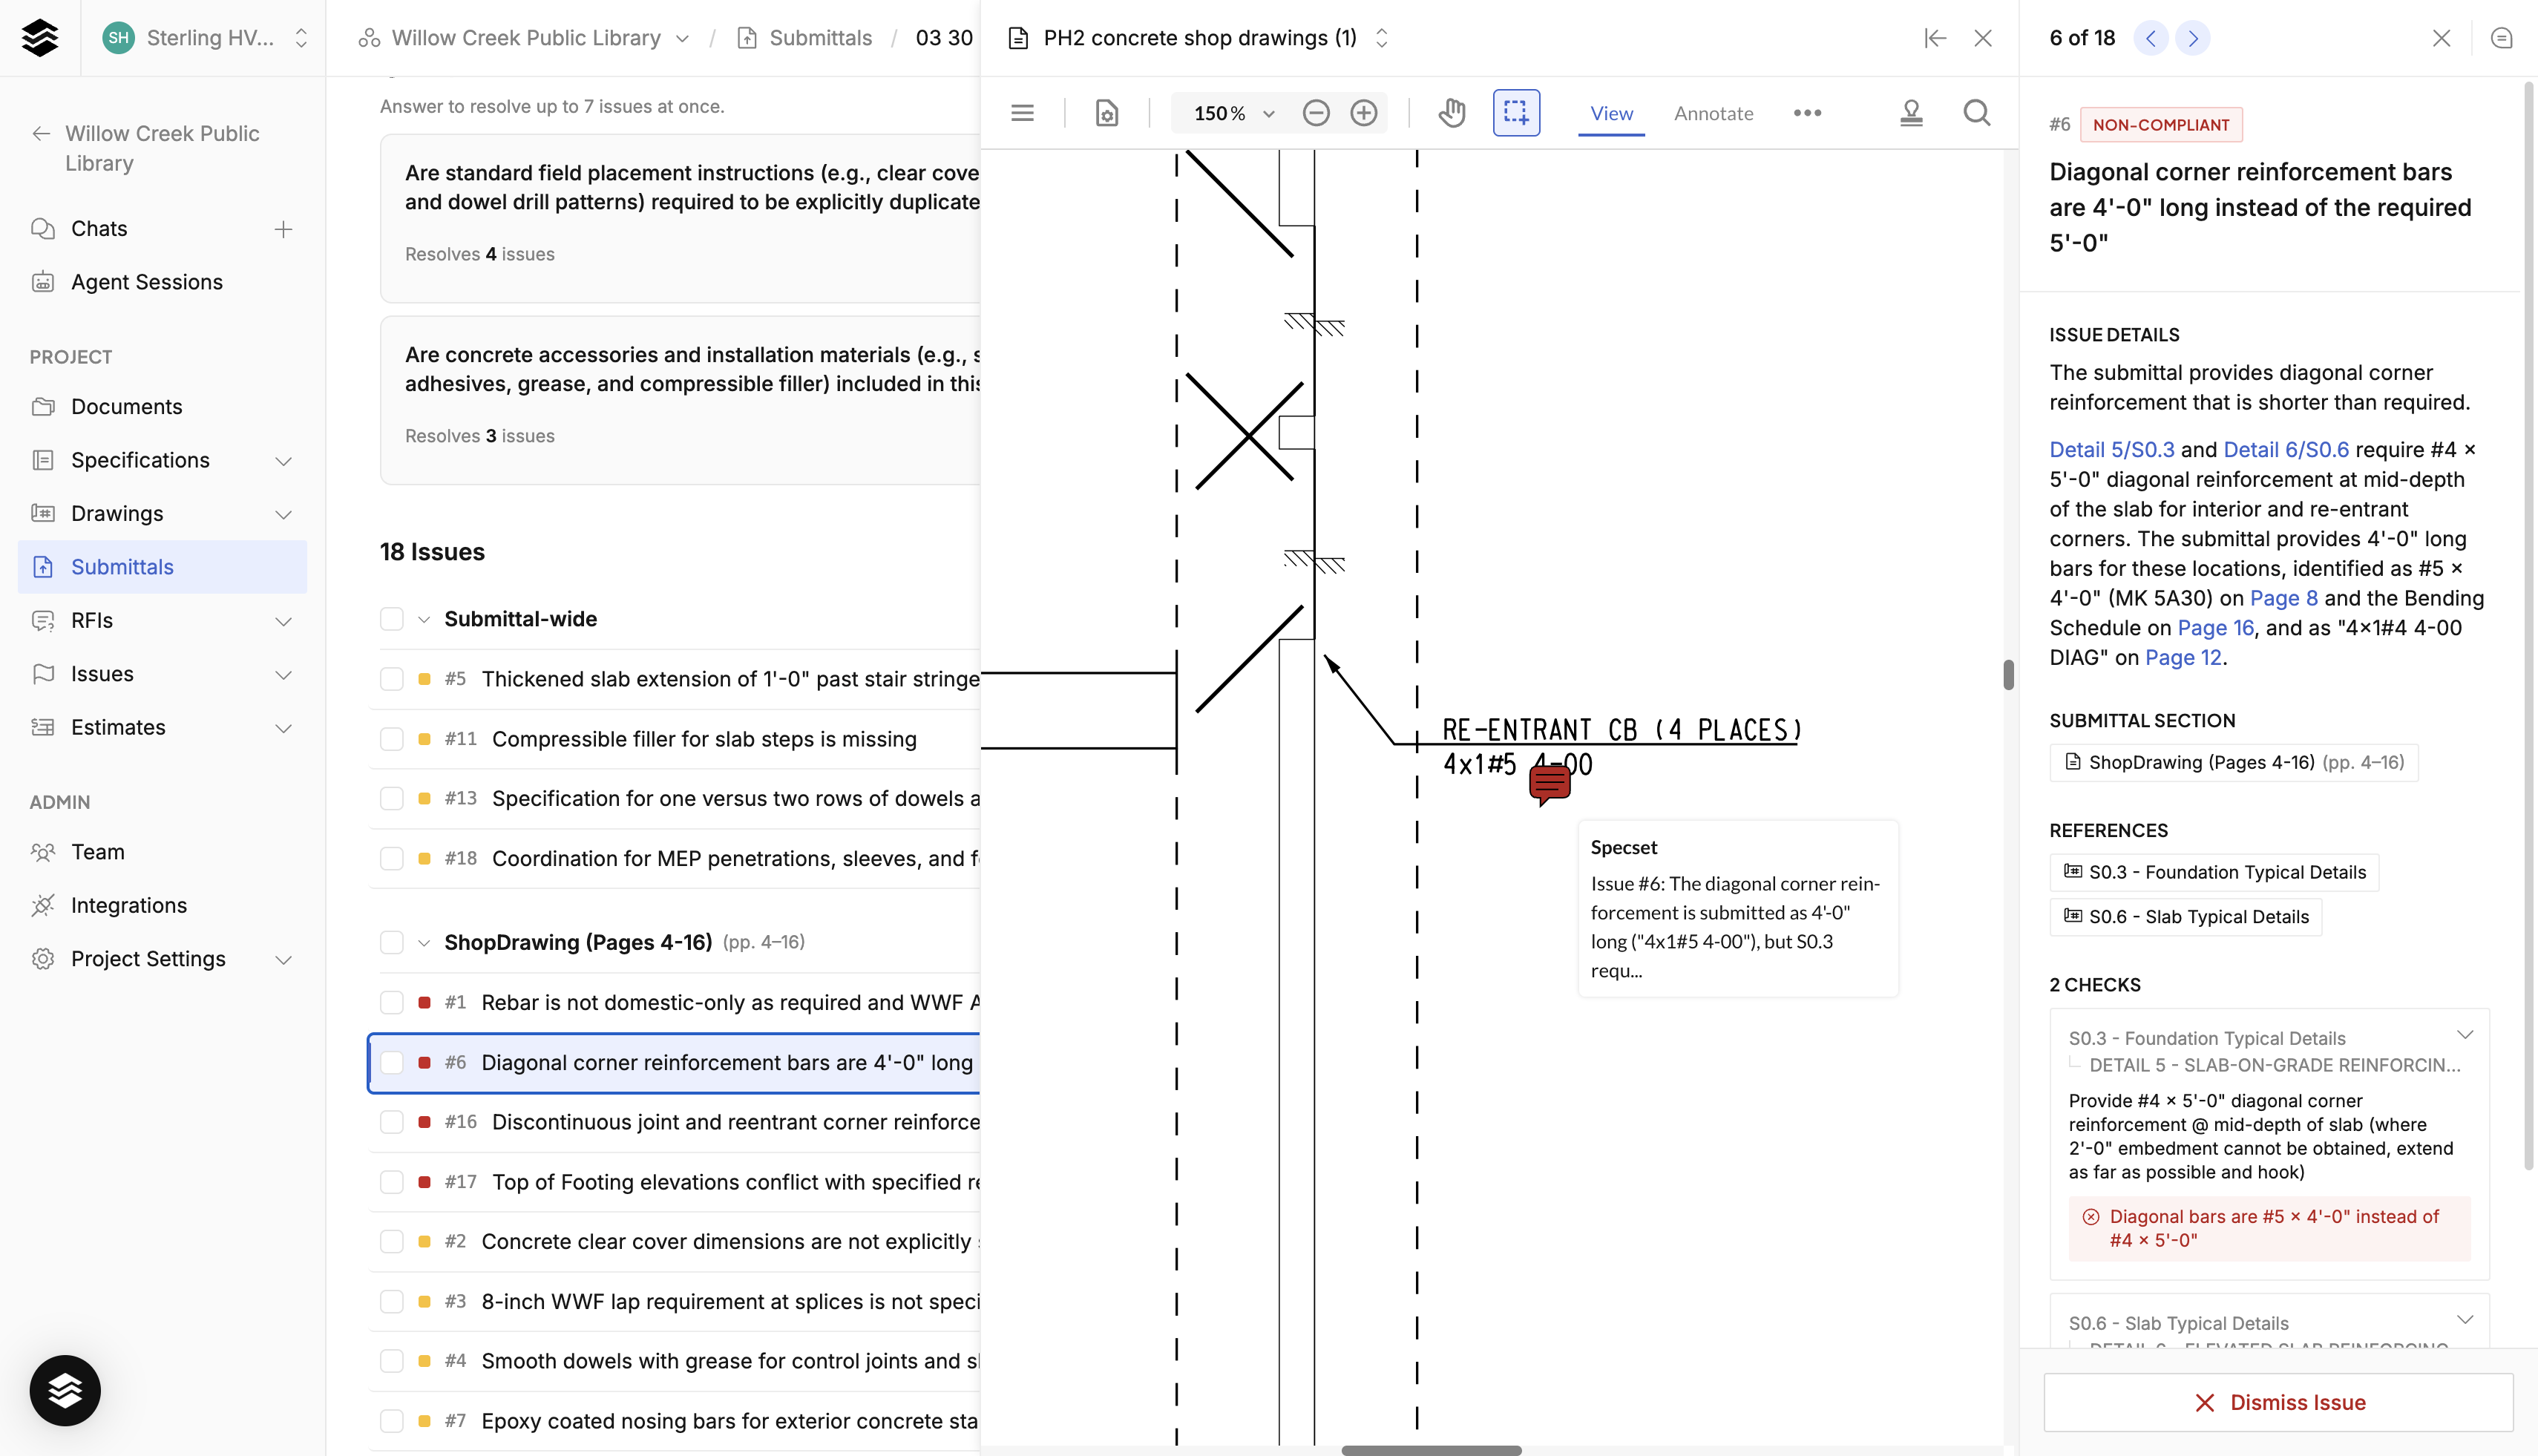Open the document search magnifier
Viewport: 2538px width, 1456px height.
[1976, 113]
